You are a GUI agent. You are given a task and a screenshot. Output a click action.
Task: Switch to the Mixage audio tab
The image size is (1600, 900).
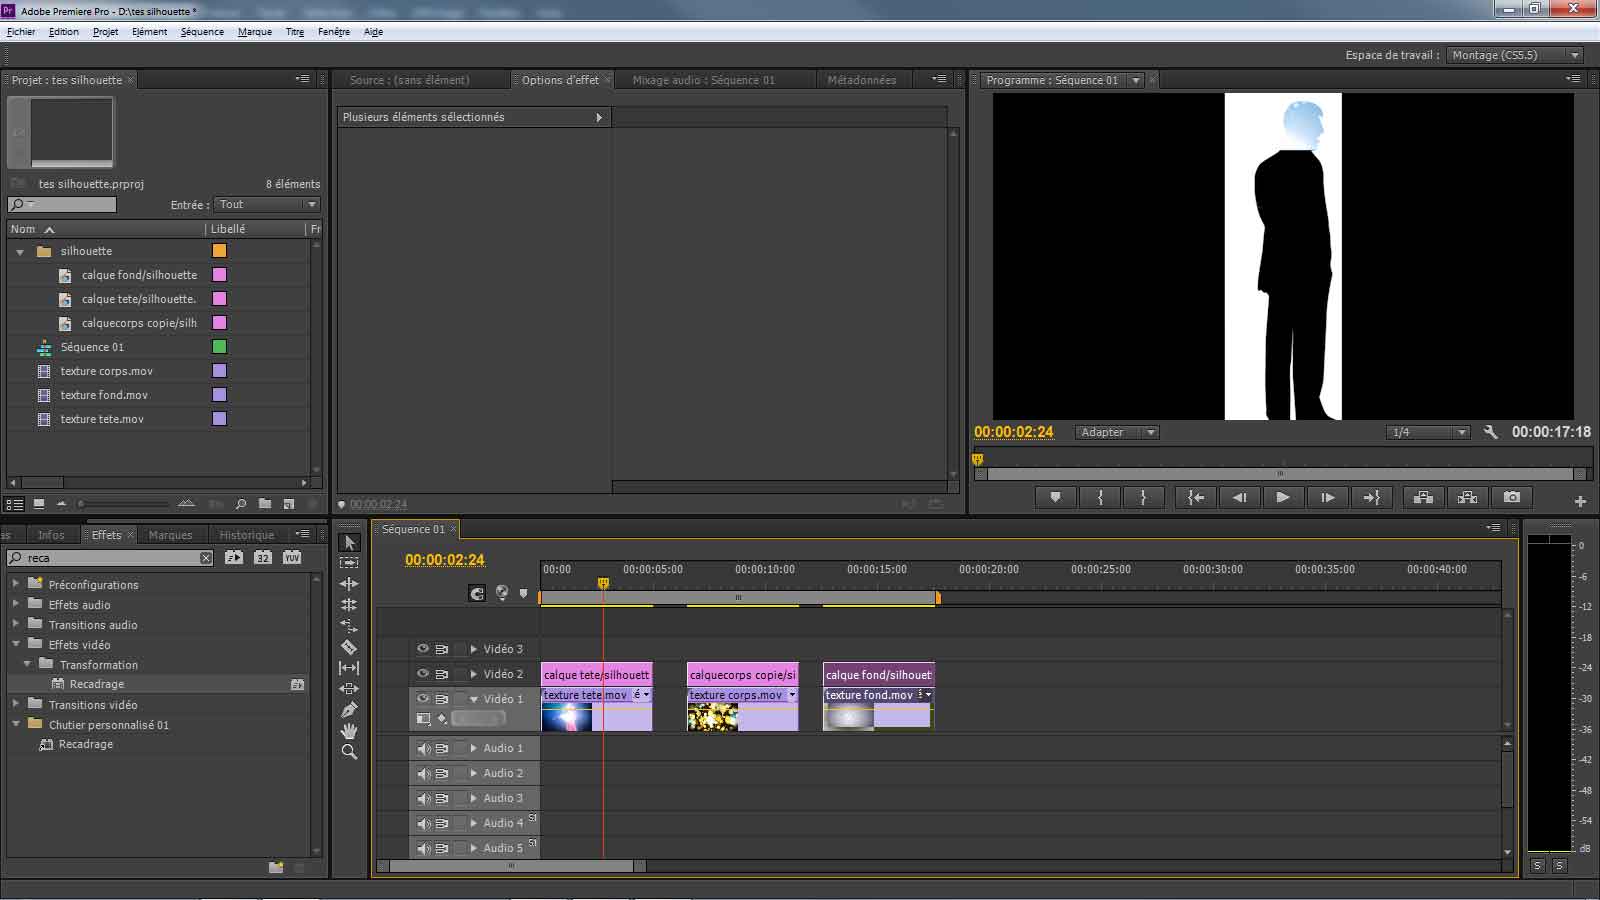[x=703, y=80]
